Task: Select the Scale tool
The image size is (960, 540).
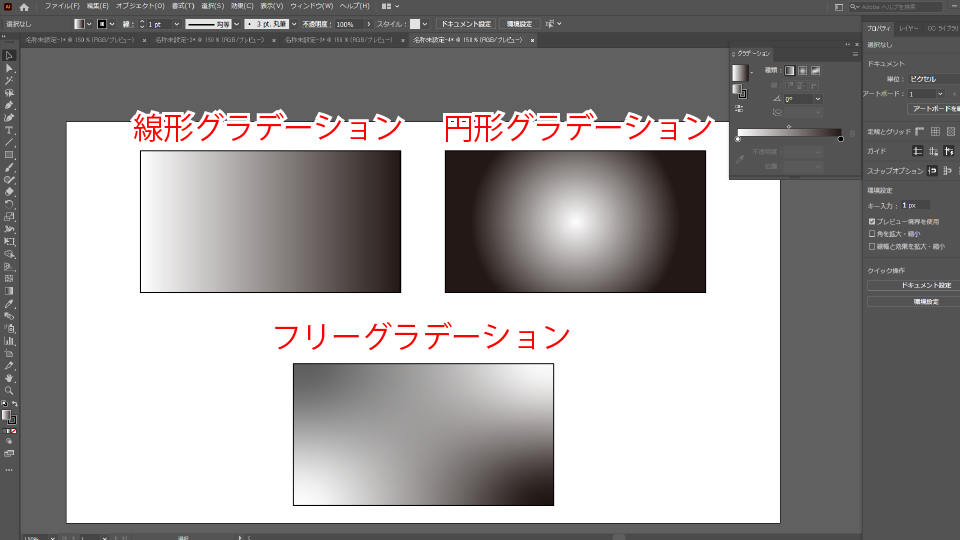Action: (x=9, y=217)
